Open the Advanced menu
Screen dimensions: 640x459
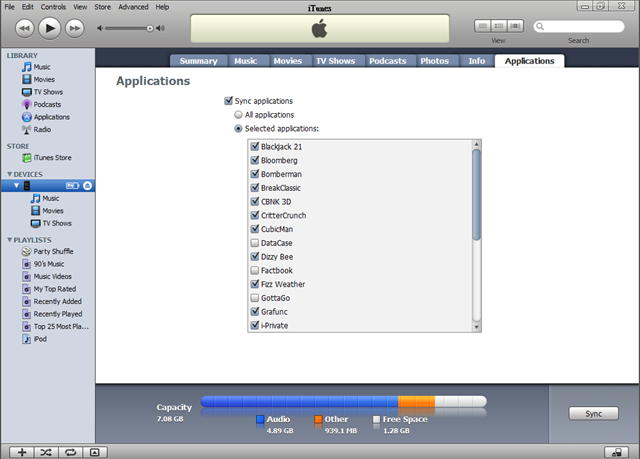click(133, 7)
